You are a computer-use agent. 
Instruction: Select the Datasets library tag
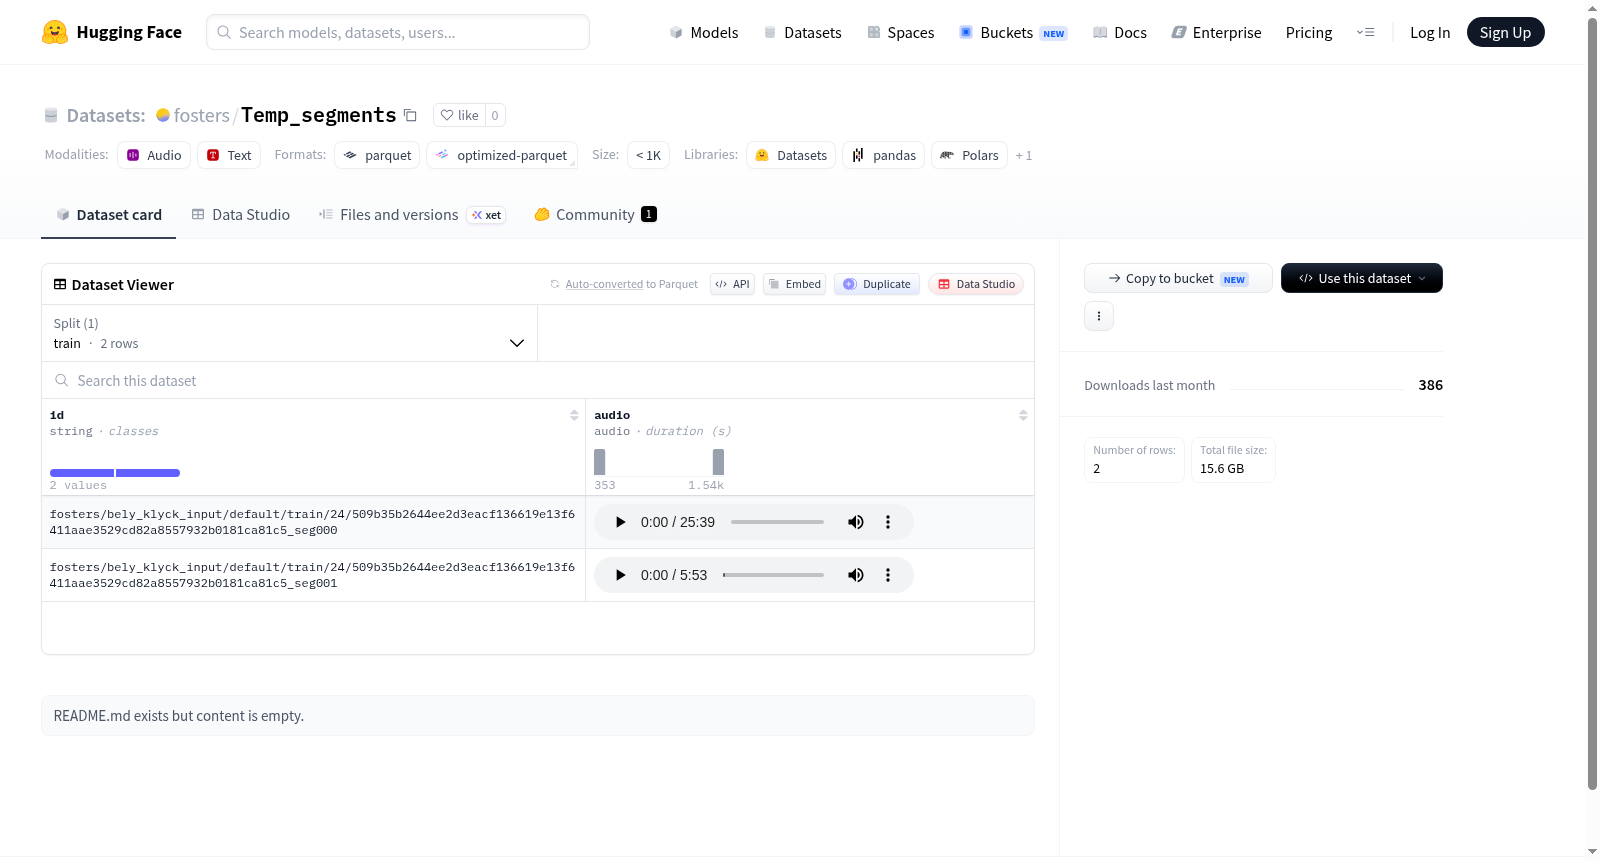[x=791, y=155]
